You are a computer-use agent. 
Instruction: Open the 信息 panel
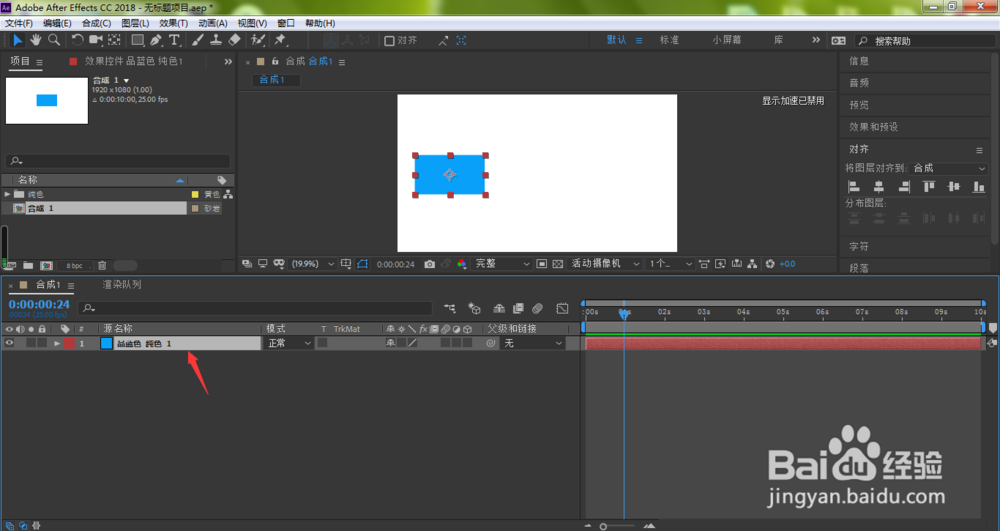(x=858, y=61)
